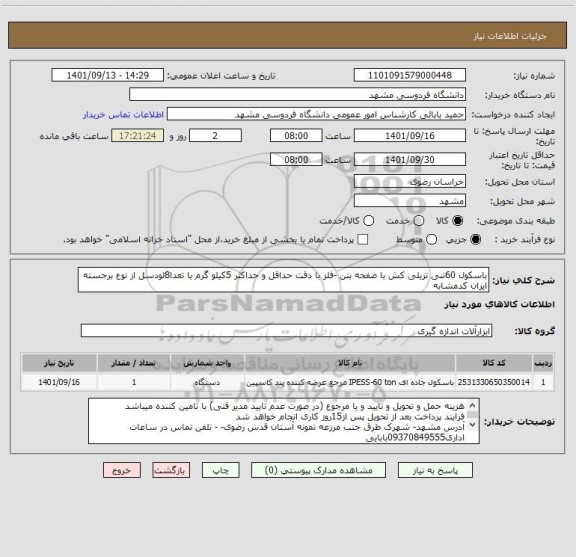Click the response deadline time 08:00 field
The width and height of the screenshot is (576, 557).
coord(296,136)
